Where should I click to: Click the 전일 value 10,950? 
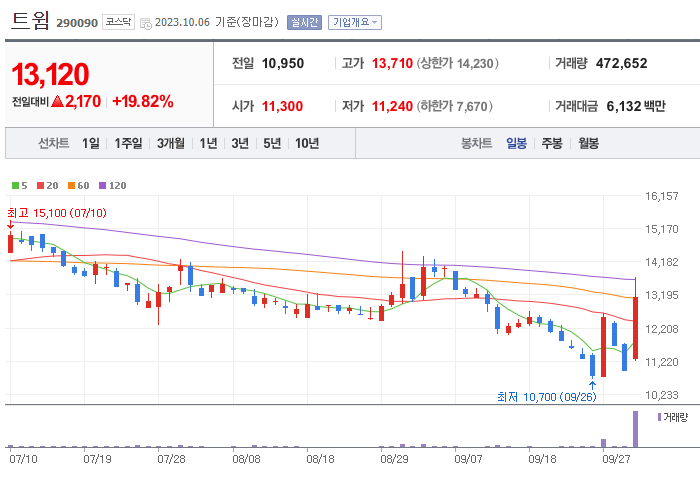(283, 63)
